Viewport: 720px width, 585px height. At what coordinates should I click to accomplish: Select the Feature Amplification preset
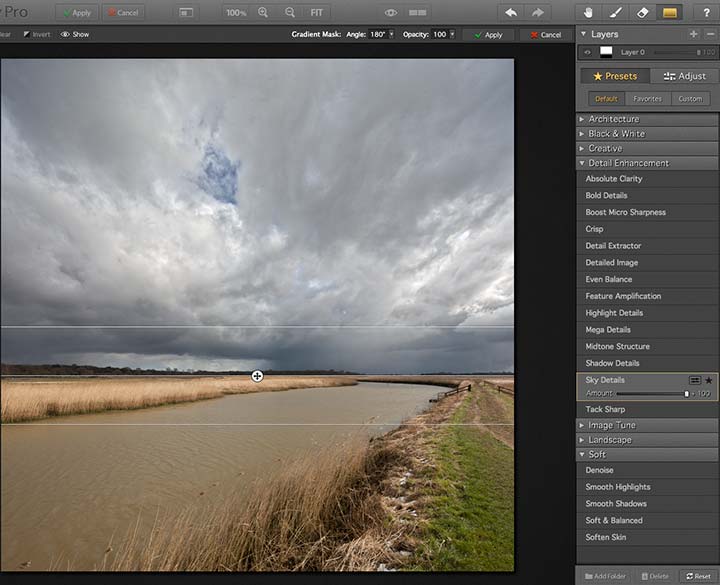[647, 296]
